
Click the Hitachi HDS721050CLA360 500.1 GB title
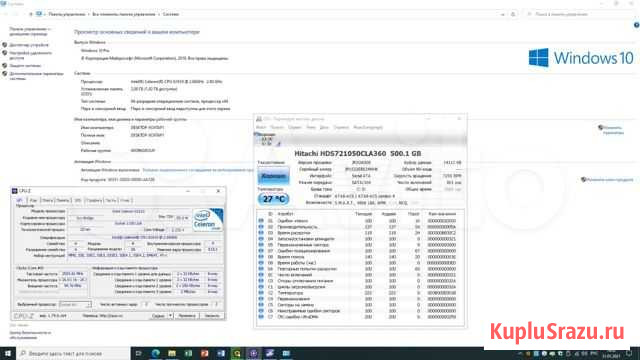click(358, 153)
